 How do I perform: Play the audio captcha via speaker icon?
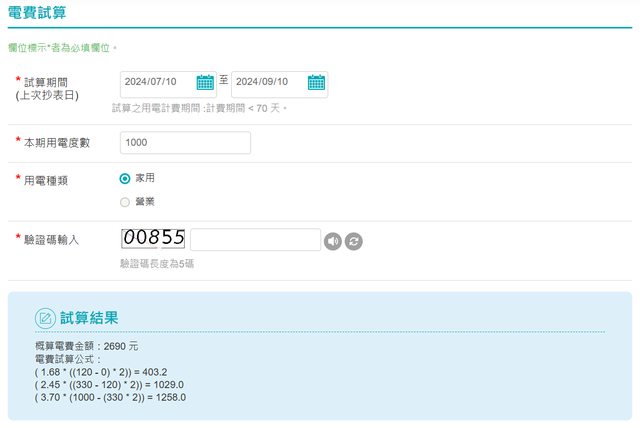[334, 241]
